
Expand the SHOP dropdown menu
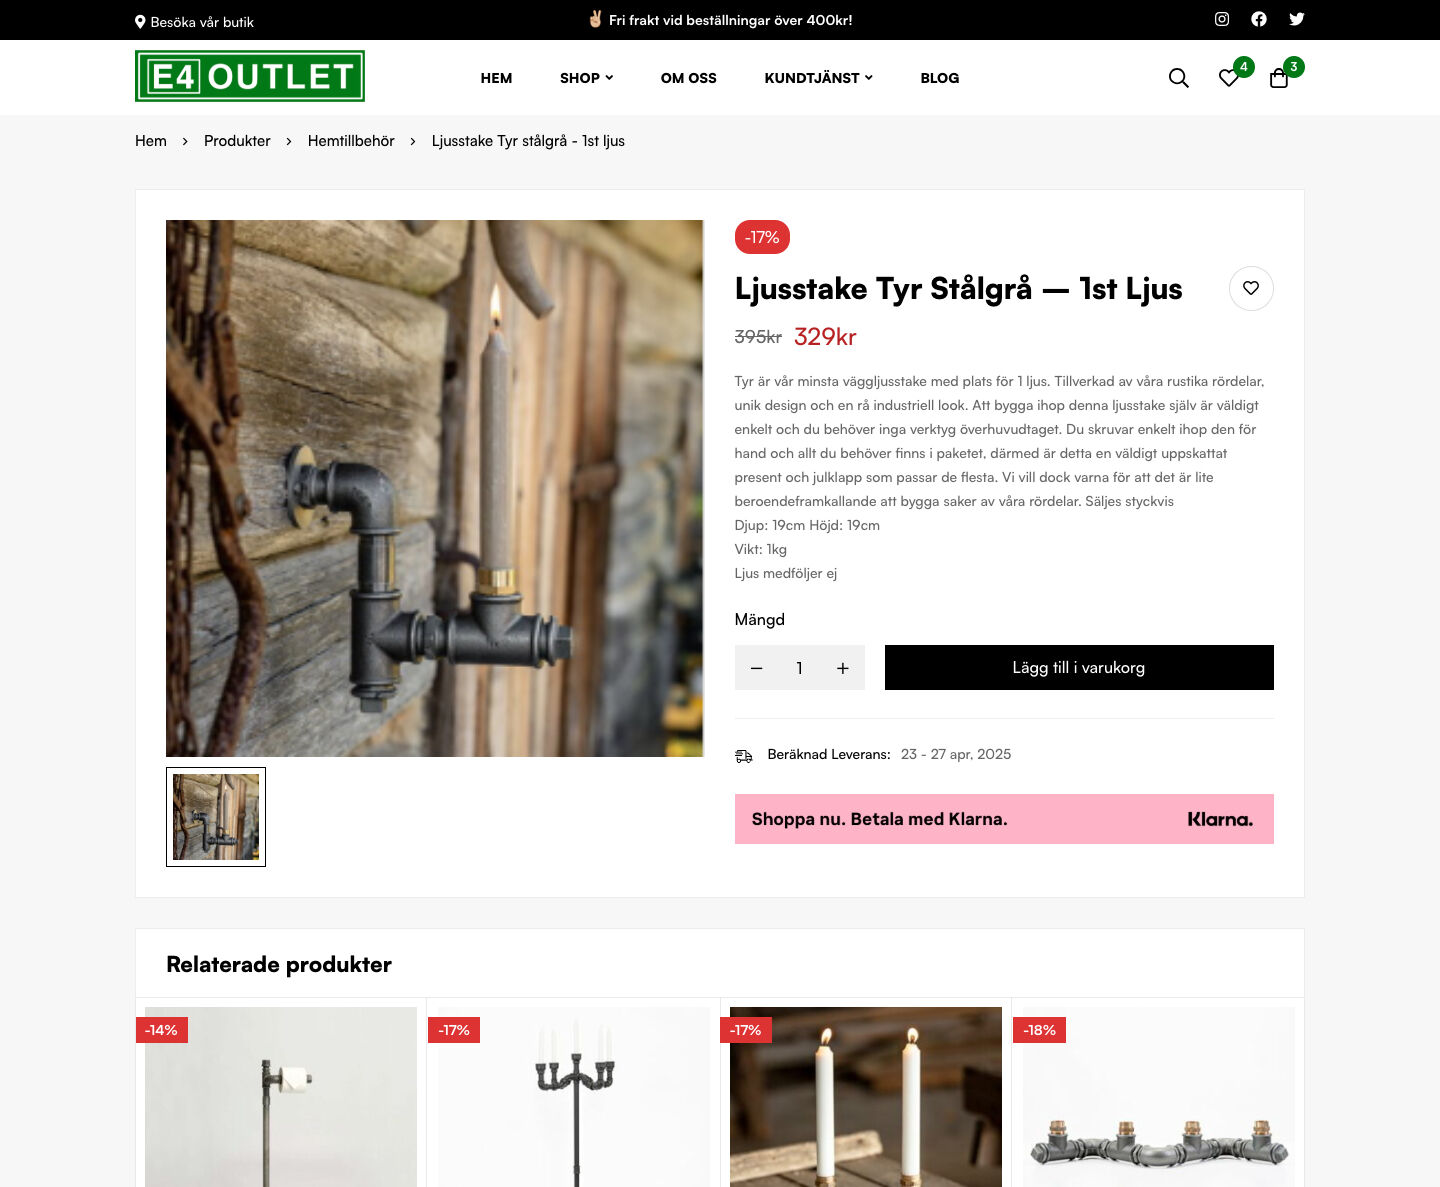(587, 78)
